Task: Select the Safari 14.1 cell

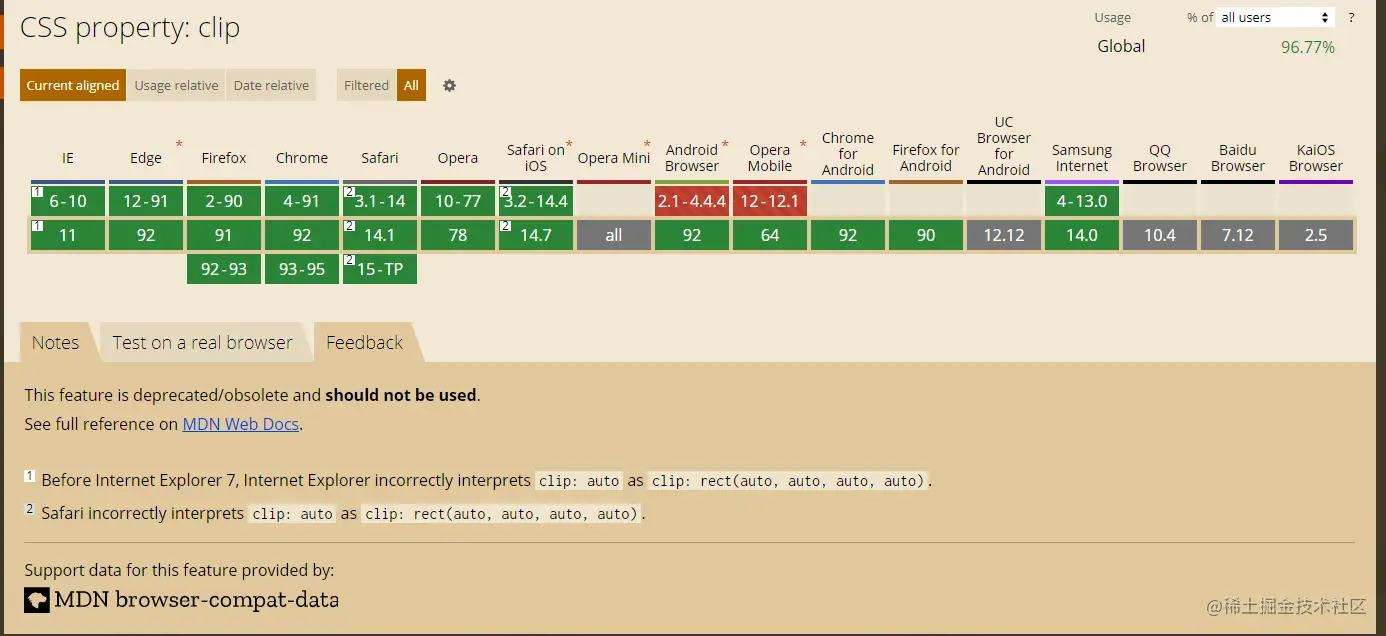Action: coord(380,235)
